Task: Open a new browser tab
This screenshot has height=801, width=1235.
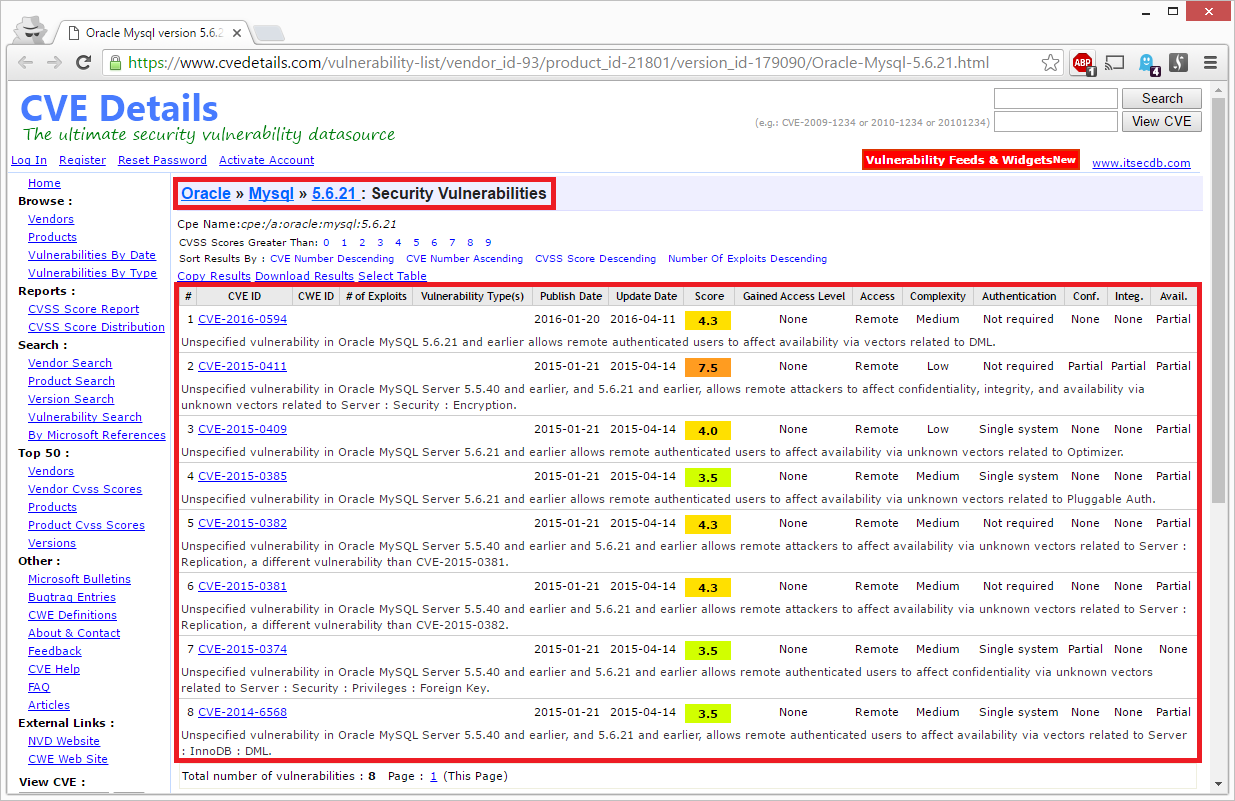Action: coord(269,33)
